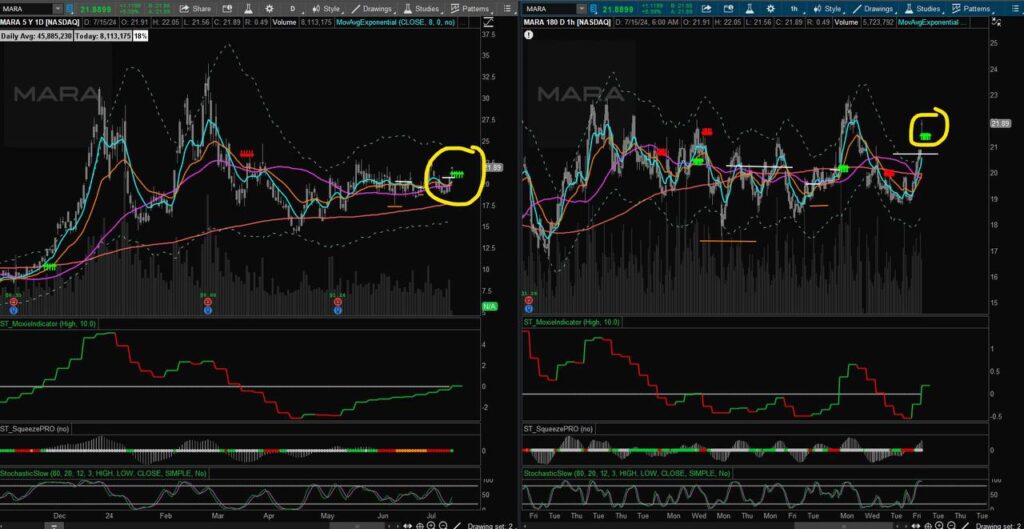Zoom out on the left chart

(443, 525)
